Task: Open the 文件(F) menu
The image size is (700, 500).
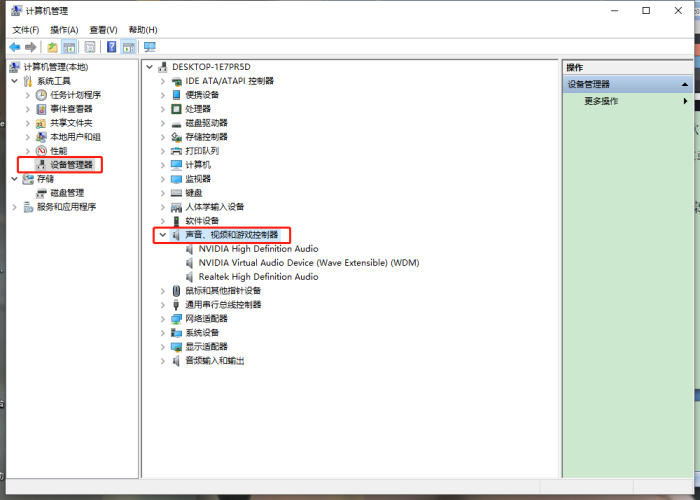Action: pos(26,30)
